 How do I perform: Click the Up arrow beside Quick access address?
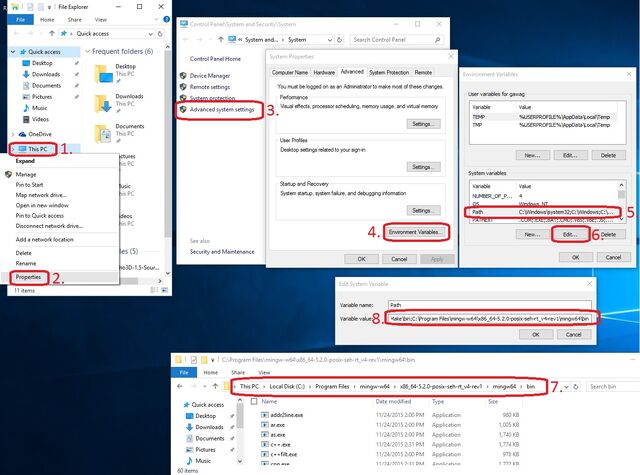[x=52, y=33]
